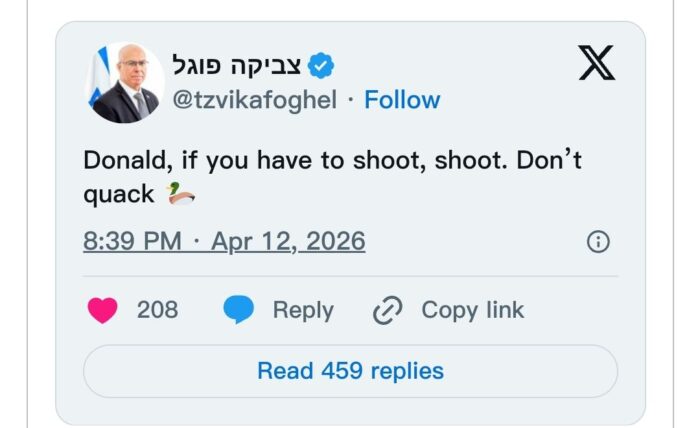Click the blue verified checkmark badge
Image resolution: width=700 pixels, height=428 pixels.
[320, 67]
